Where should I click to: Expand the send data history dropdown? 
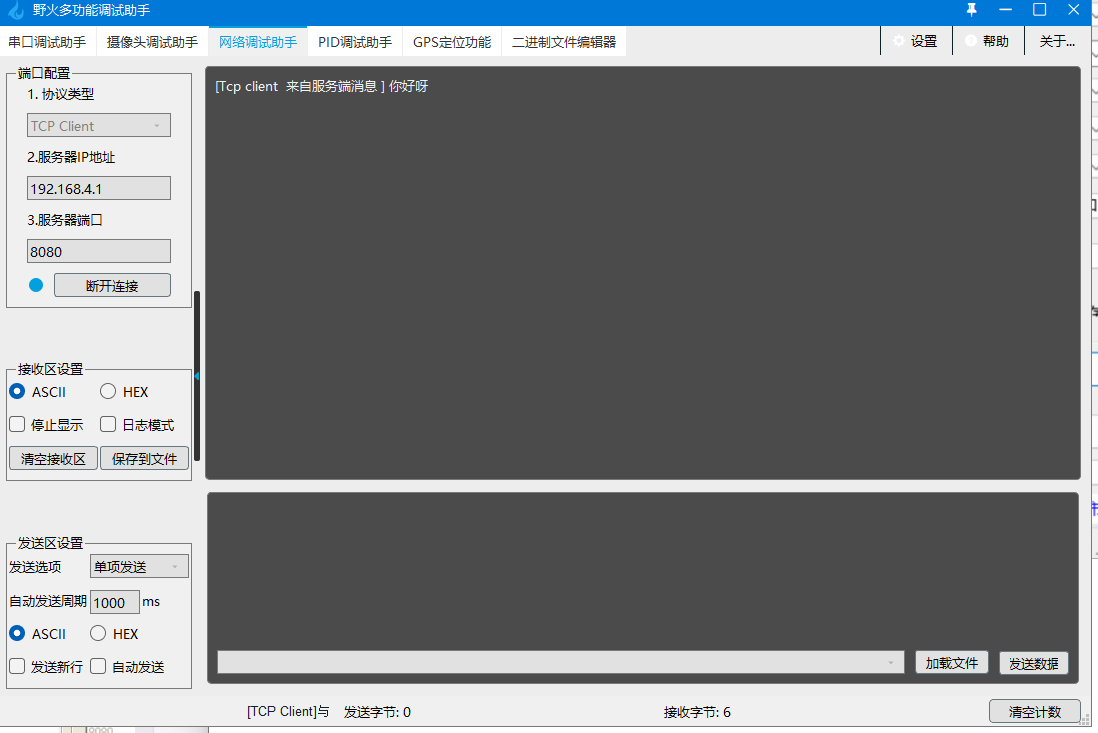click(891, 662)
